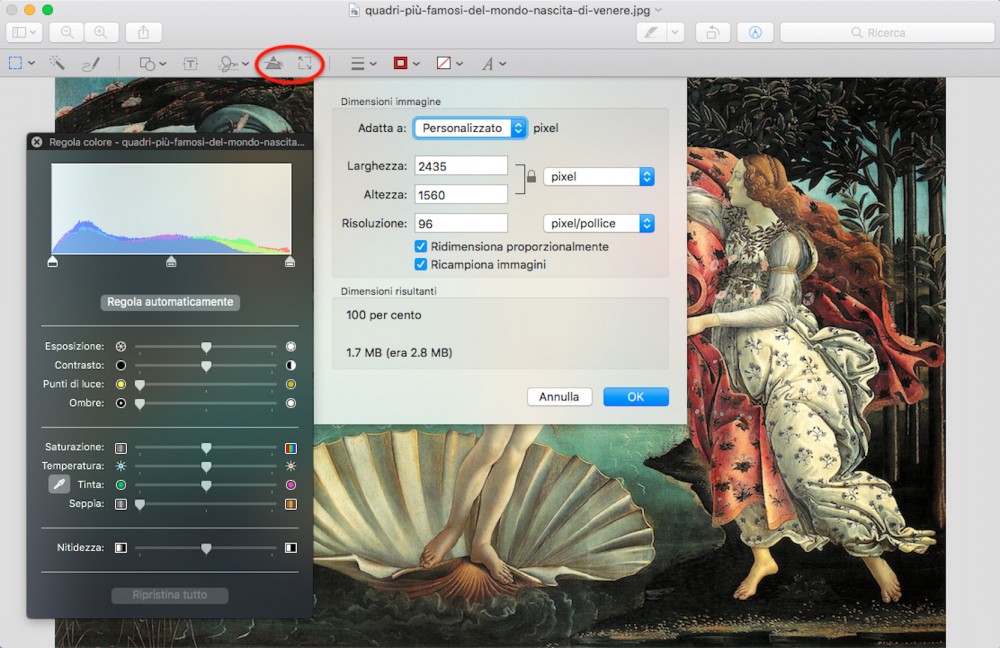
Task: Select the Sketch drawing tool
Action: click(x=92, y=63)
